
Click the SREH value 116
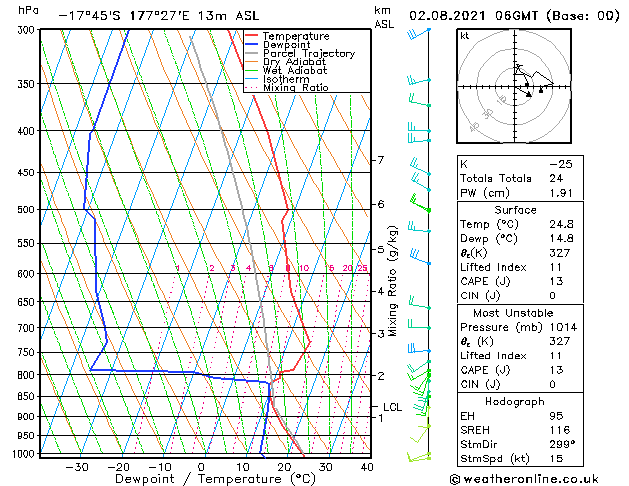point(559,430)
